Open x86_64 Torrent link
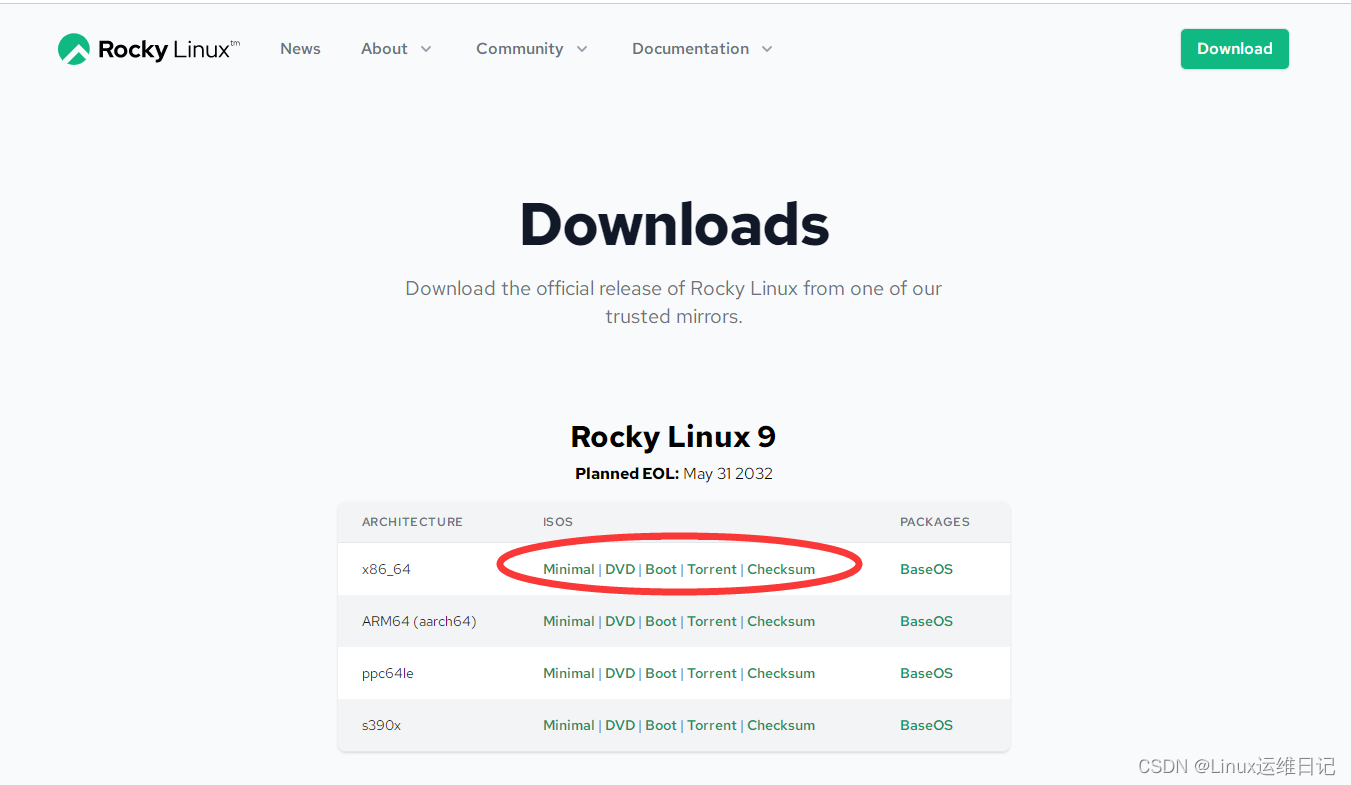 (x=712, y=569)
